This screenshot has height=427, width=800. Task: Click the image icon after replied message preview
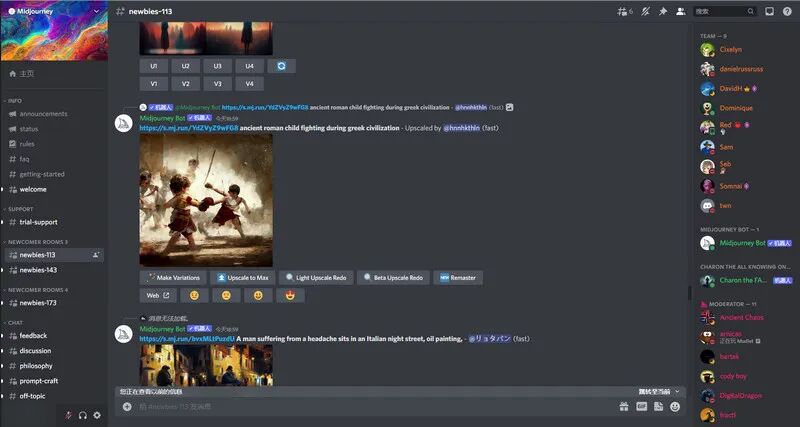coord(509,107)
